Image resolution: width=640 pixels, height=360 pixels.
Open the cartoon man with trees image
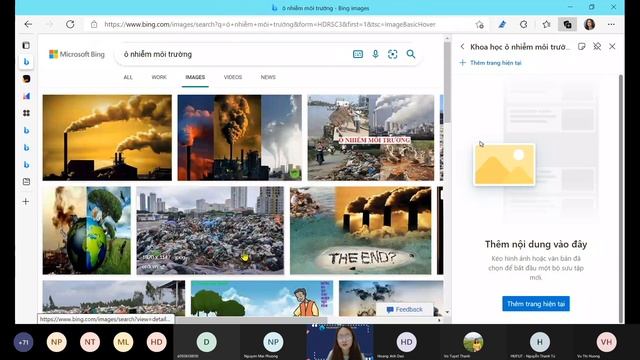pos(262,298)
